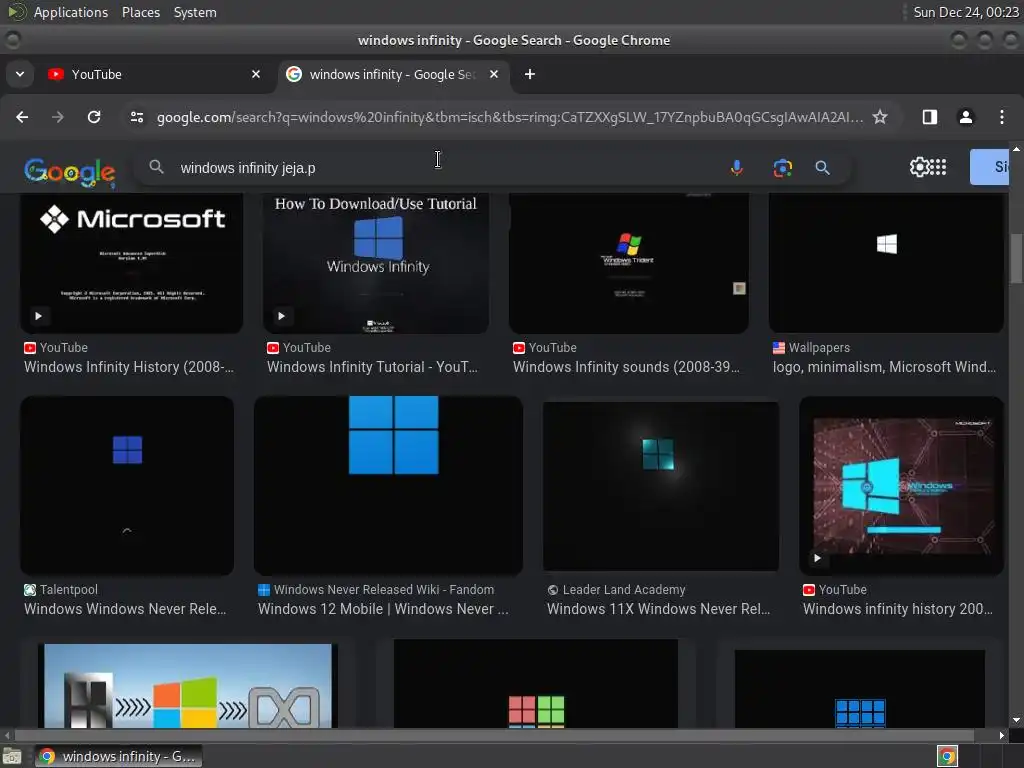This screenshot has height=768, width=1024.
Task: Click the clock Sun Dec 24, 00:23
Action: [965, 12]
